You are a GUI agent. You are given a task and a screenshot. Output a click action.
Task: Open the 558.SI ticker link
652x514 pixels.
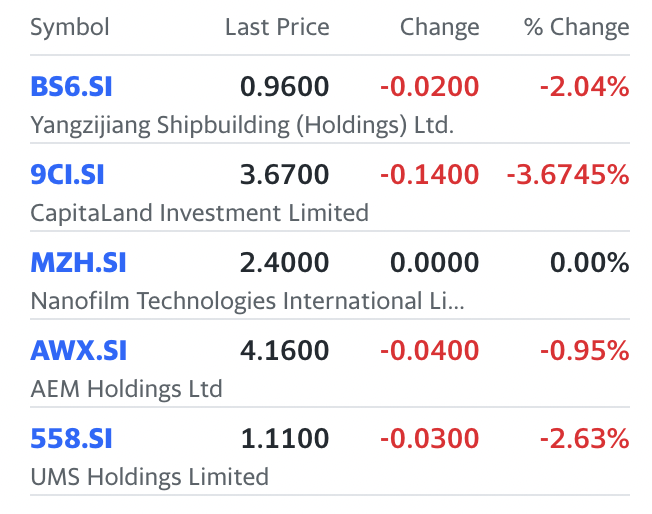pyautogui.click(x=71, y=439)
